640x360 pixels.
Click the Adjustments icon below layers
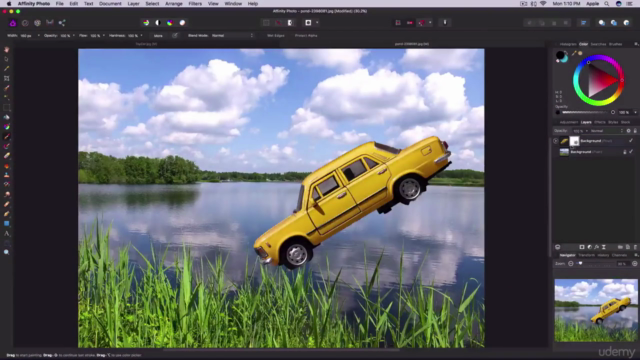pos(589,247)
